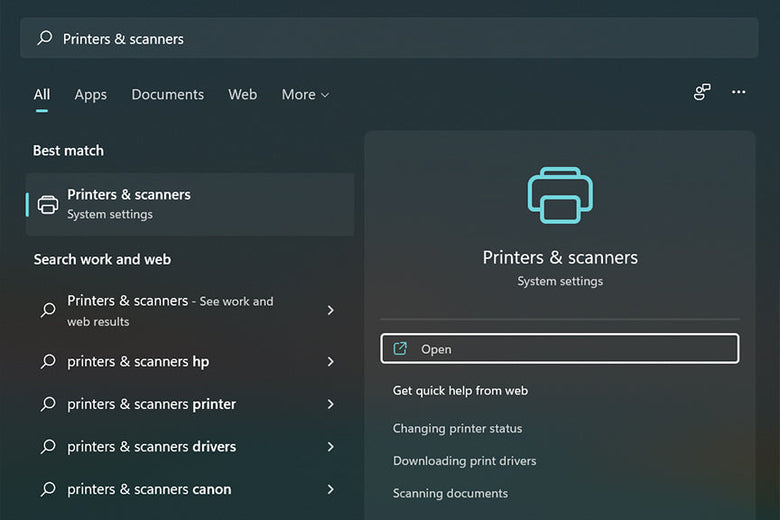Select 'printers & scanners drivers' suggestion
Viewport: 780px width, 520px height.
[189, 446]
